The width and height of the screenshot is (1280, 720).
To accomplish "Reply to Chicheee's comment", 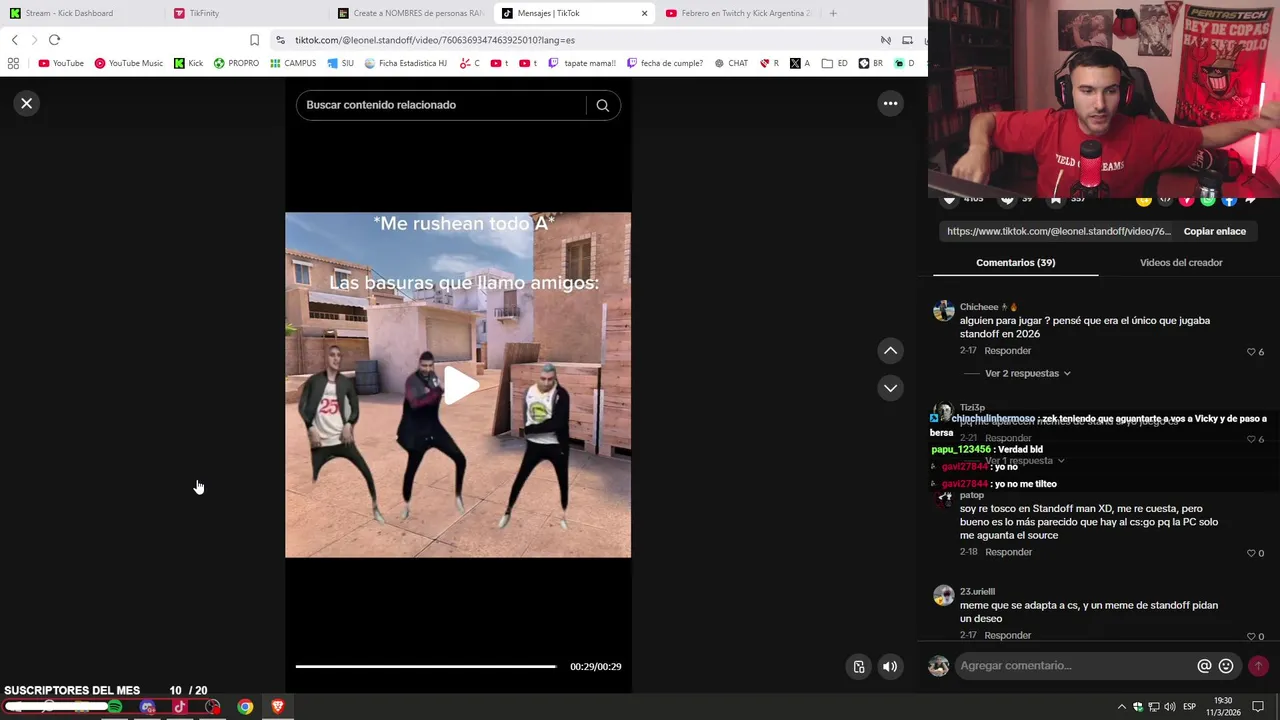I will coord(1007,351).
